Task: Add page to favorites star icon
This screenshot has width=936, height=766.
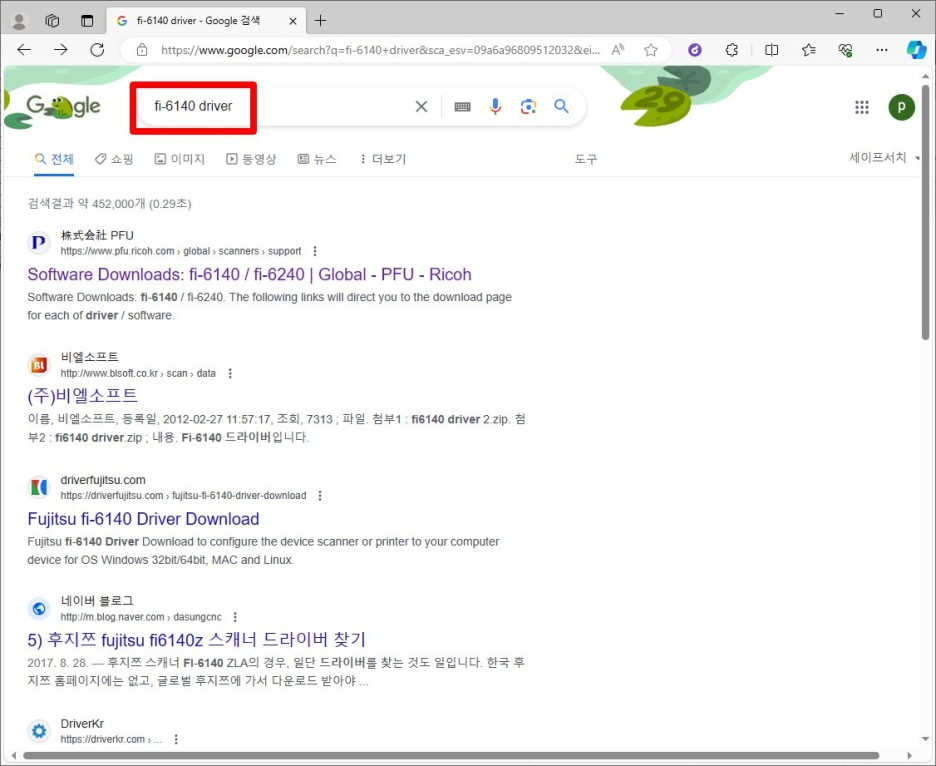Action: tap(651, 50)
